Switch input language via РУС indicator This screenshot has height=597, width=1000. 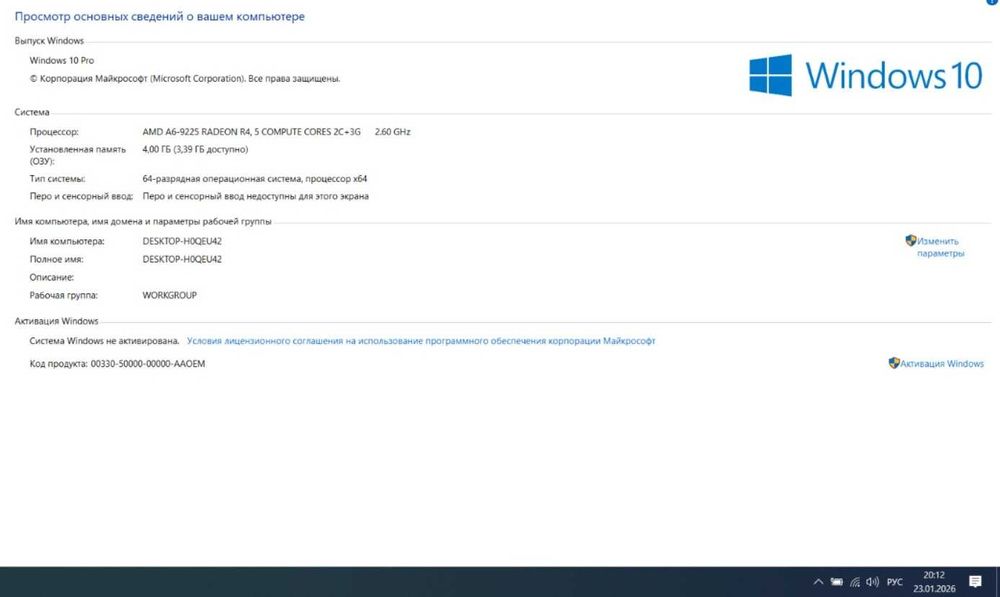coord(895,582)
